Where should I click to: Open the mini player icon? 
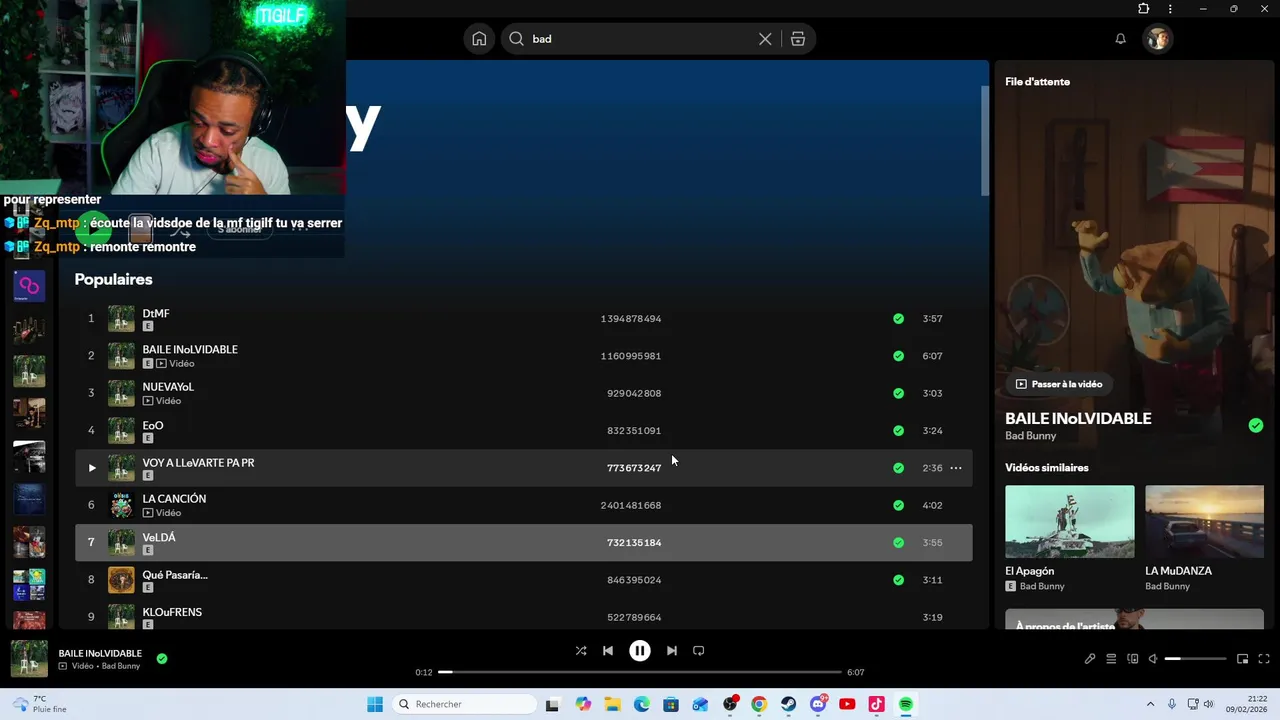click(1243, 659)
